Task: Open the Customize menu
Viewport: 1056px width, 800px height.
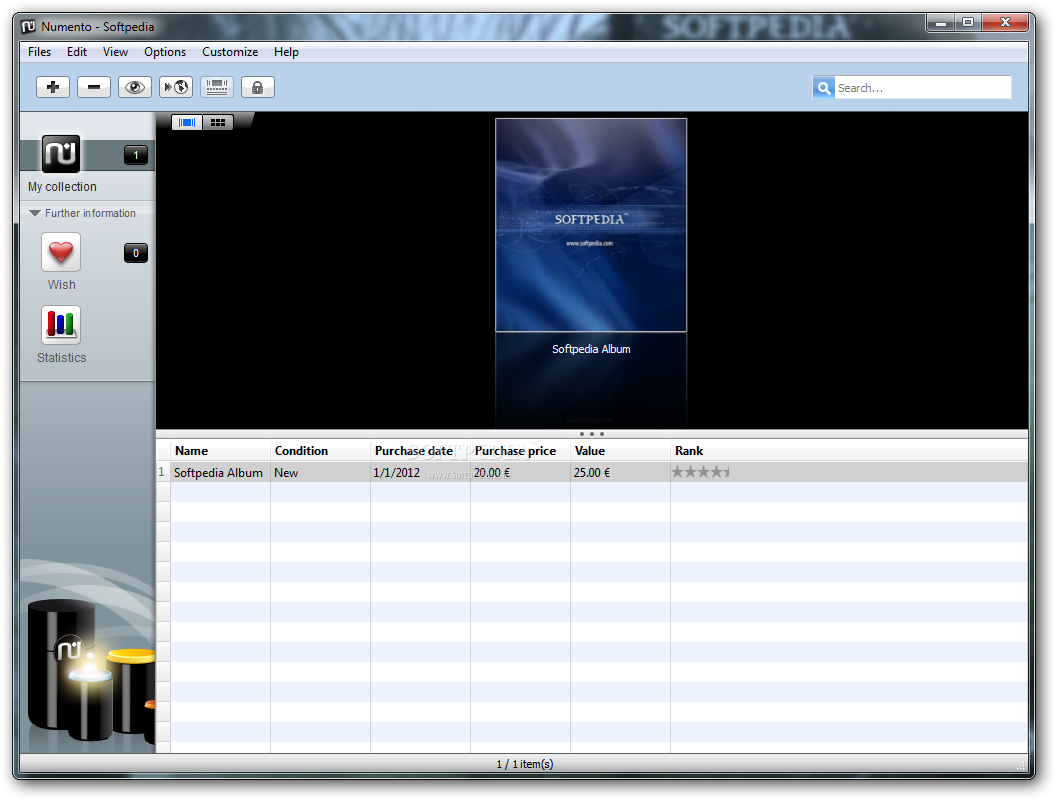Action: pos(230,52)
